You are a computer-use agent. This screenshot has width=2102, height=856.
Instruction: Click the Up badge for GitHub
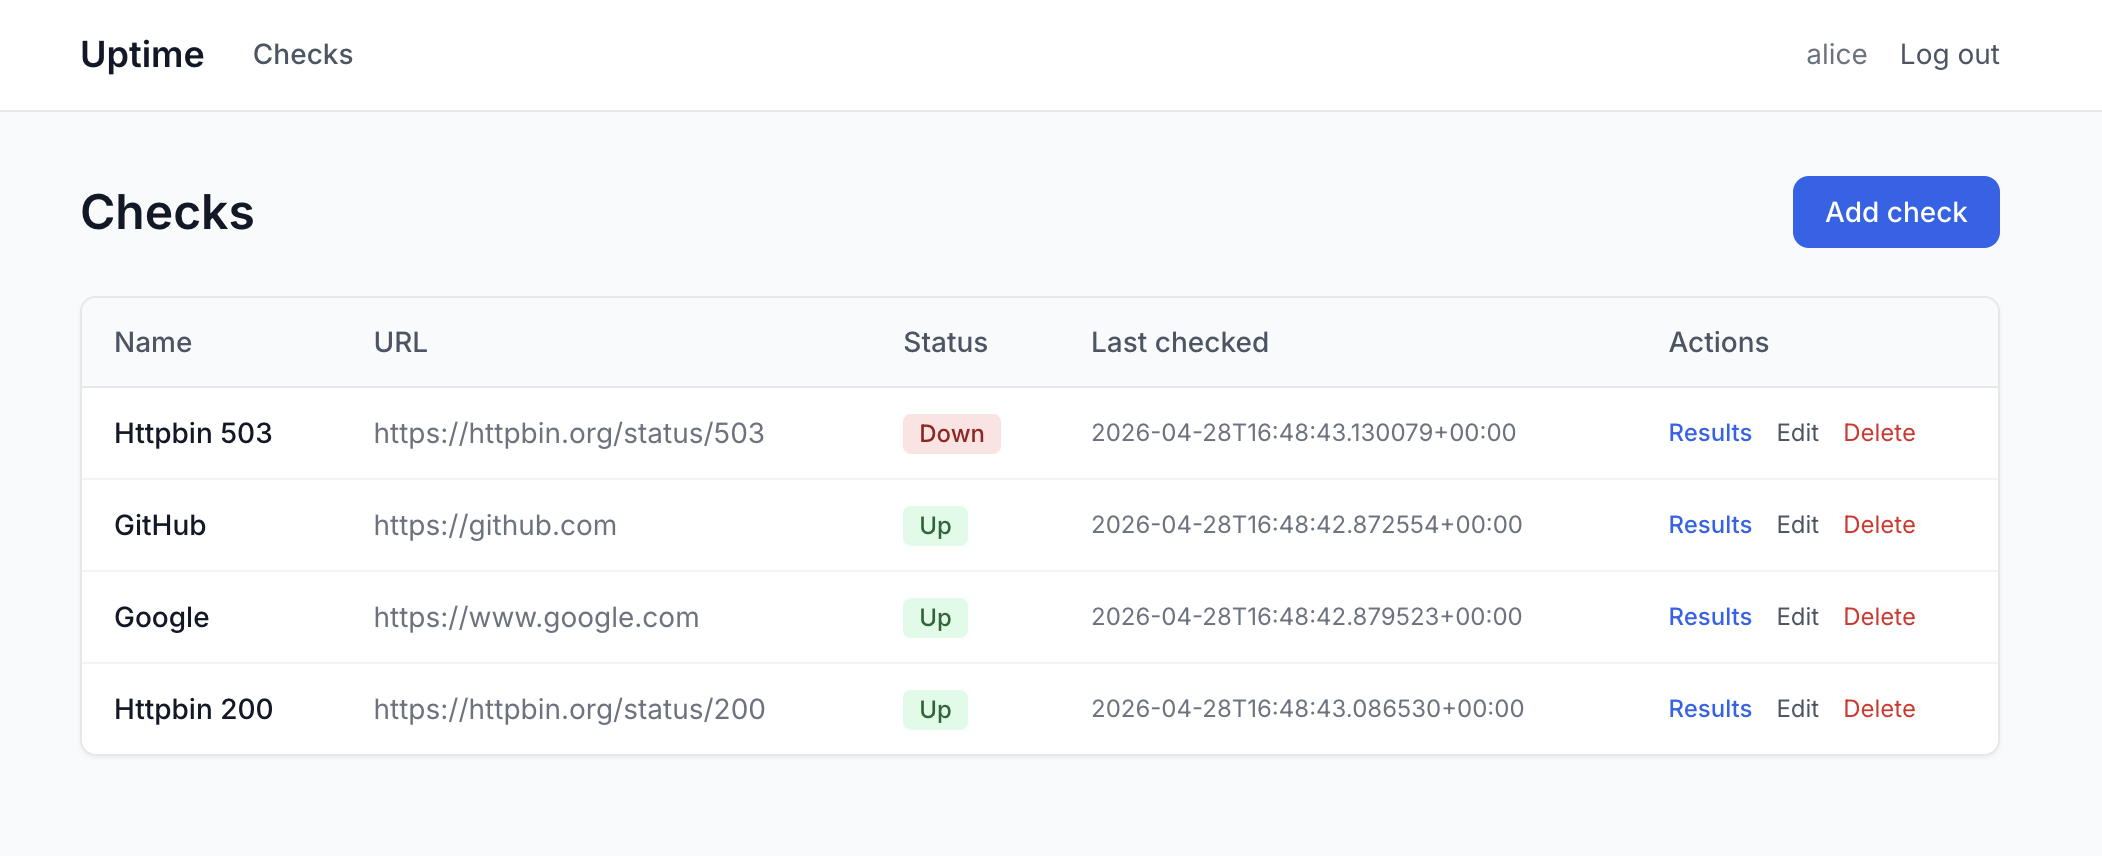[x=934, y=526]
